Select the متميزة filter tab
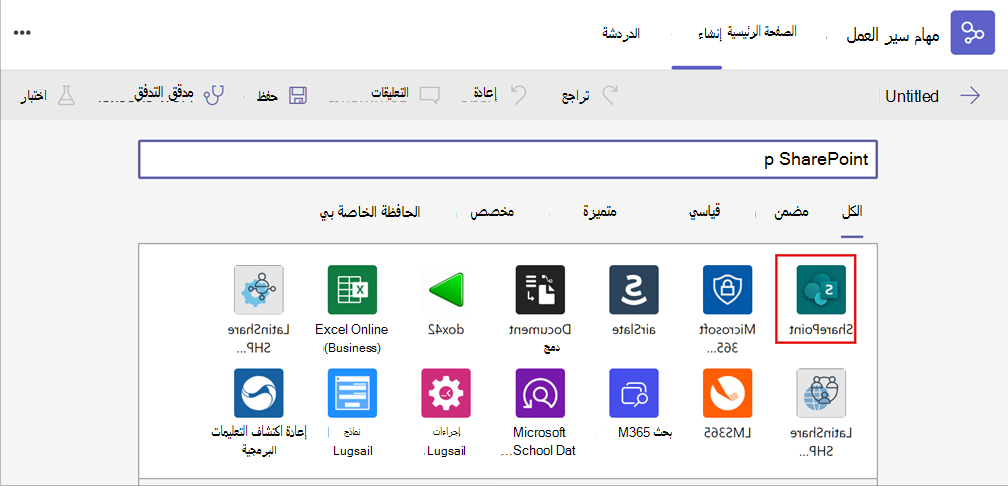Screen dimensions: 1008x486 600,213
